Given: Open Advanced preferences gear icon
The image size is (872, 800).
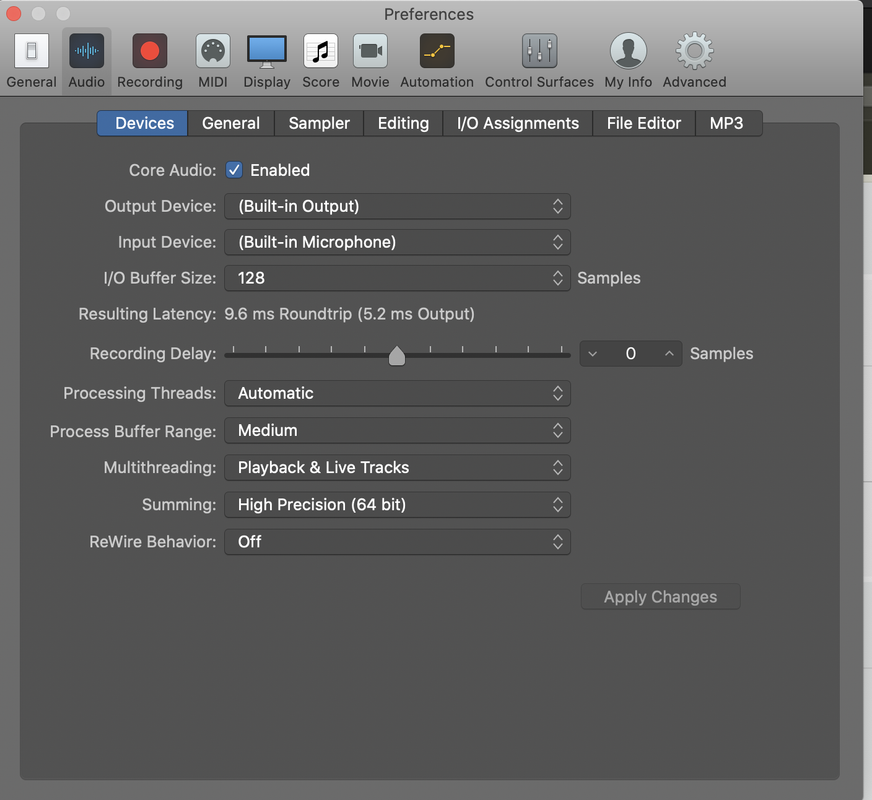Looking at the screenshot, I should pyautogui.click(x=695, y=51).
